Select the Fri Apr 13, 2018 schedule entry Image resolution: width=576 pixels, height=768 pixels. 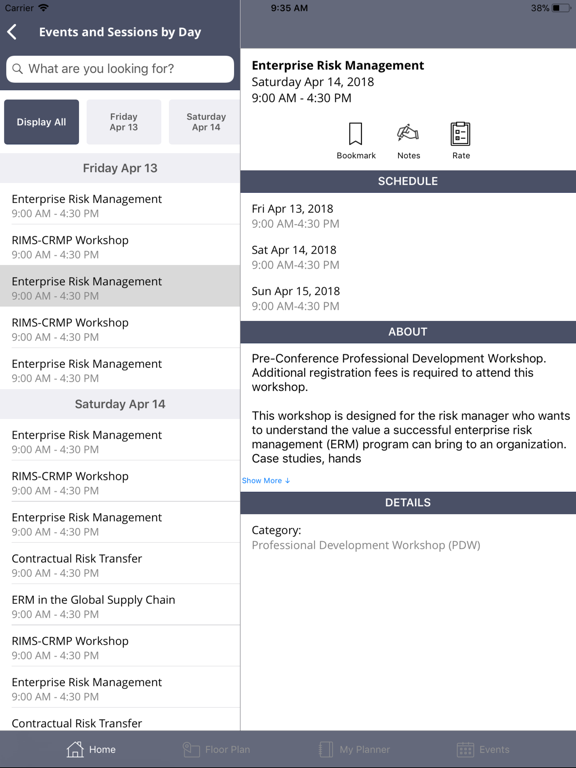point(408,216)
